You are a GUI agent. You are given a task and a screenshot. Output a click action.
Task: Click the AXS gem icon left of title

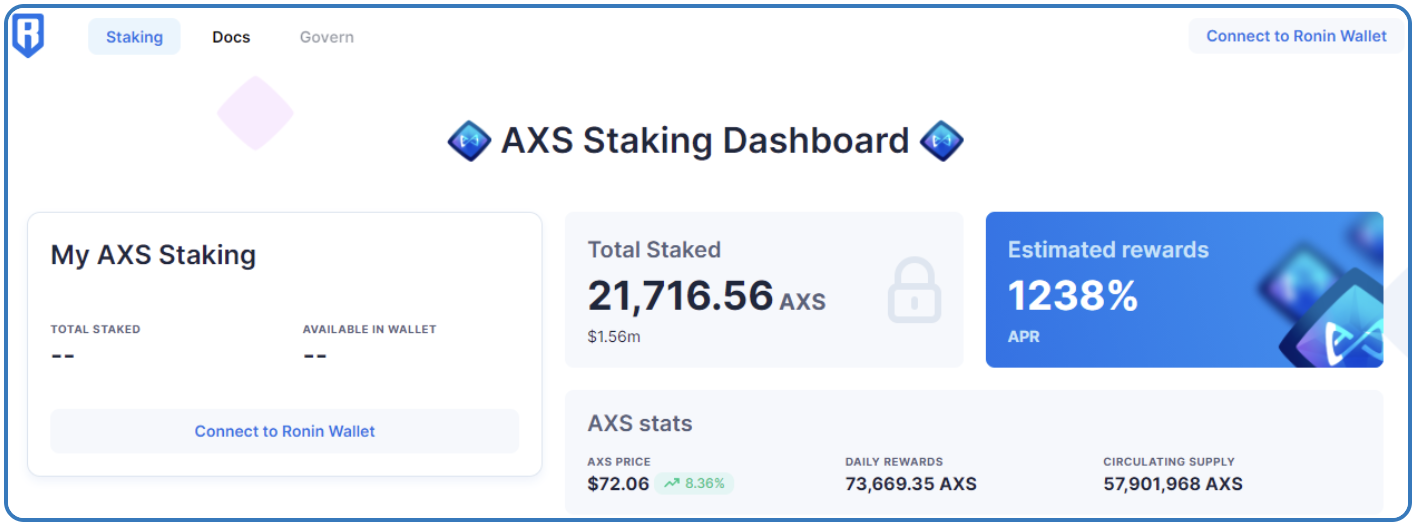[x=469, y=141]
